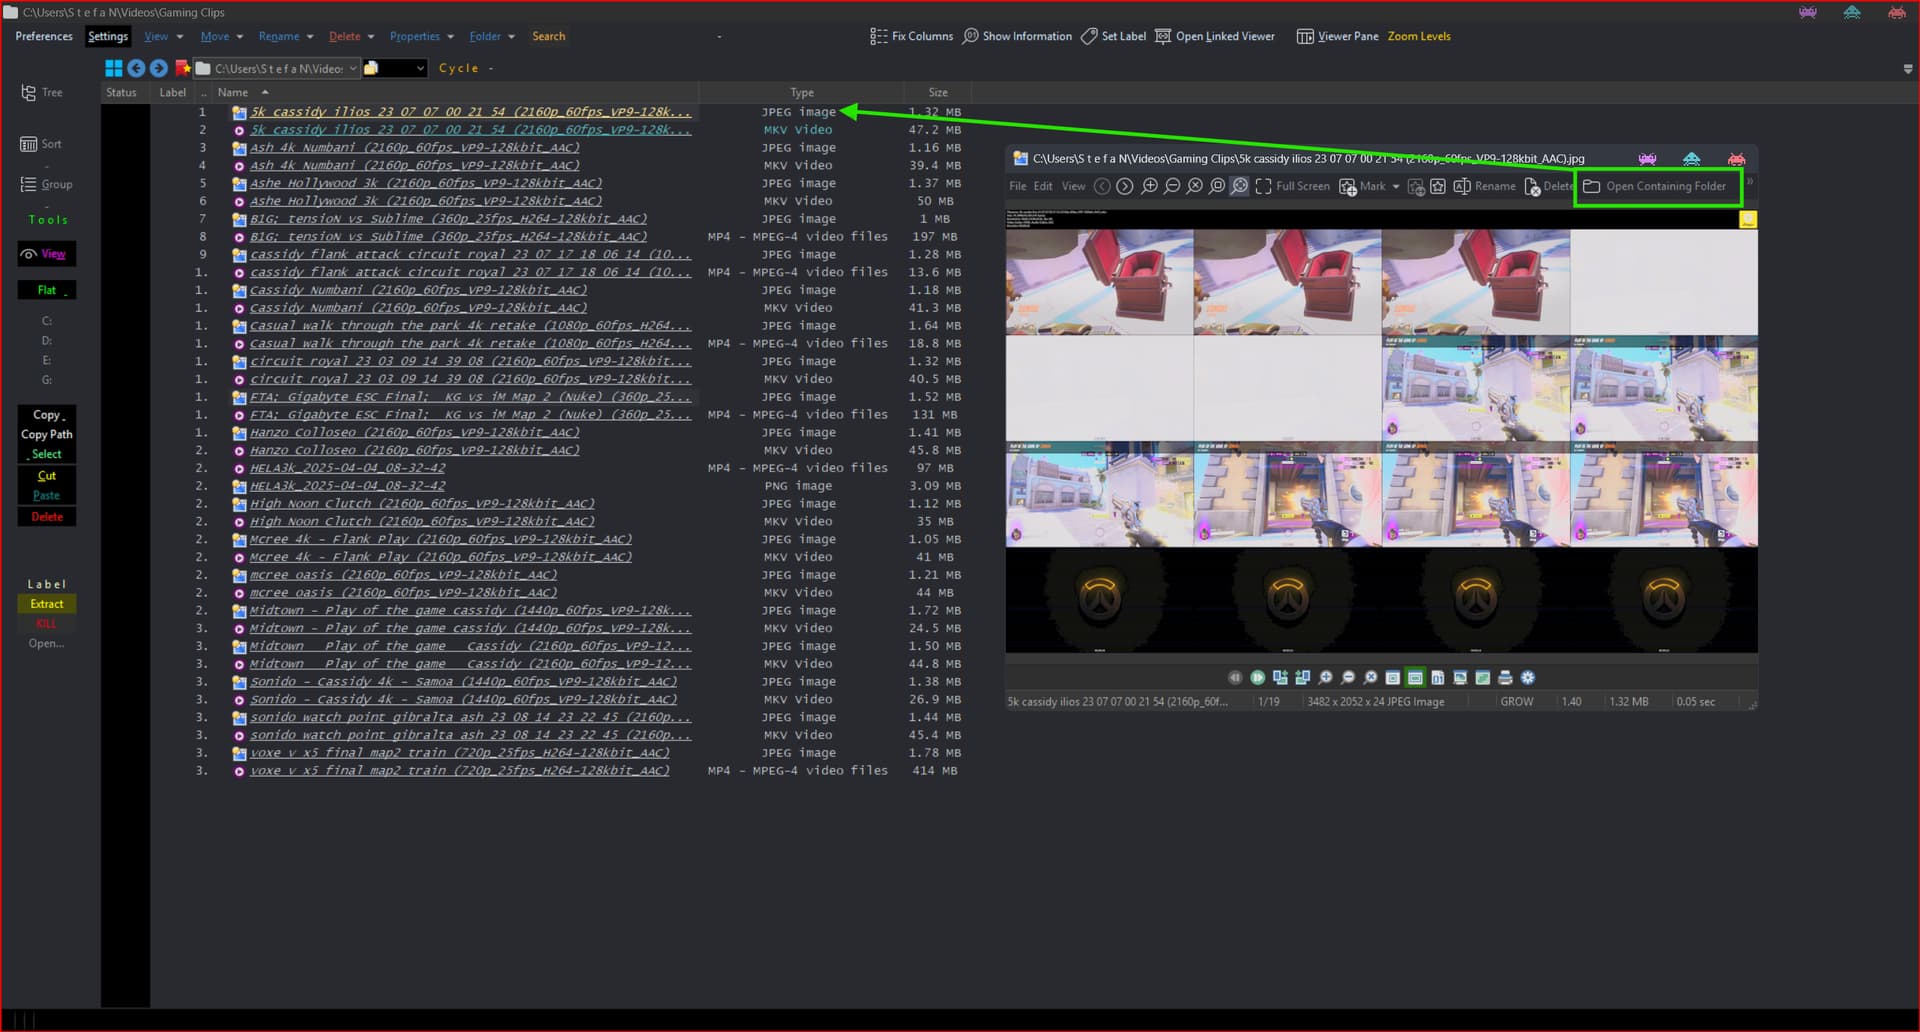Click the yellow Extract label swatch
Image resolution: width=1920 pixels, height=1032 pixels.
point(46,604)
